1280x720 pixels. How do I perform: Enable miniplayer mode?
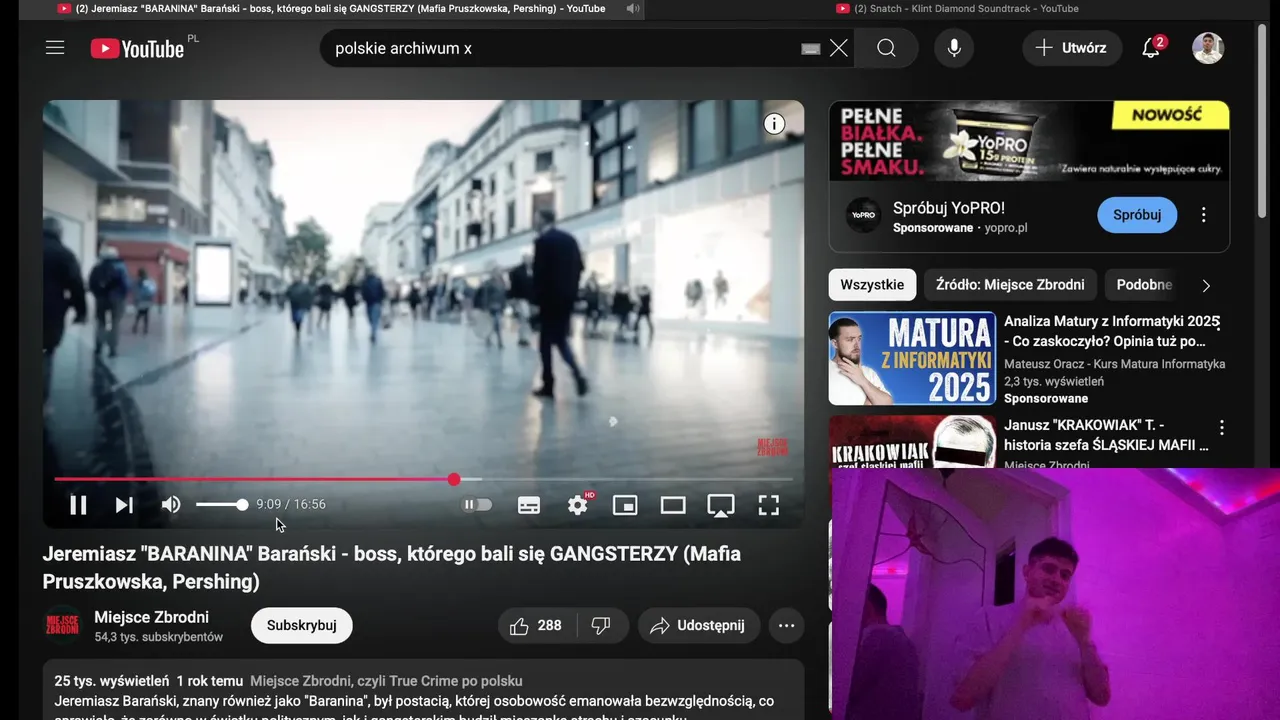pyautogui.click(x=625, y=505)
